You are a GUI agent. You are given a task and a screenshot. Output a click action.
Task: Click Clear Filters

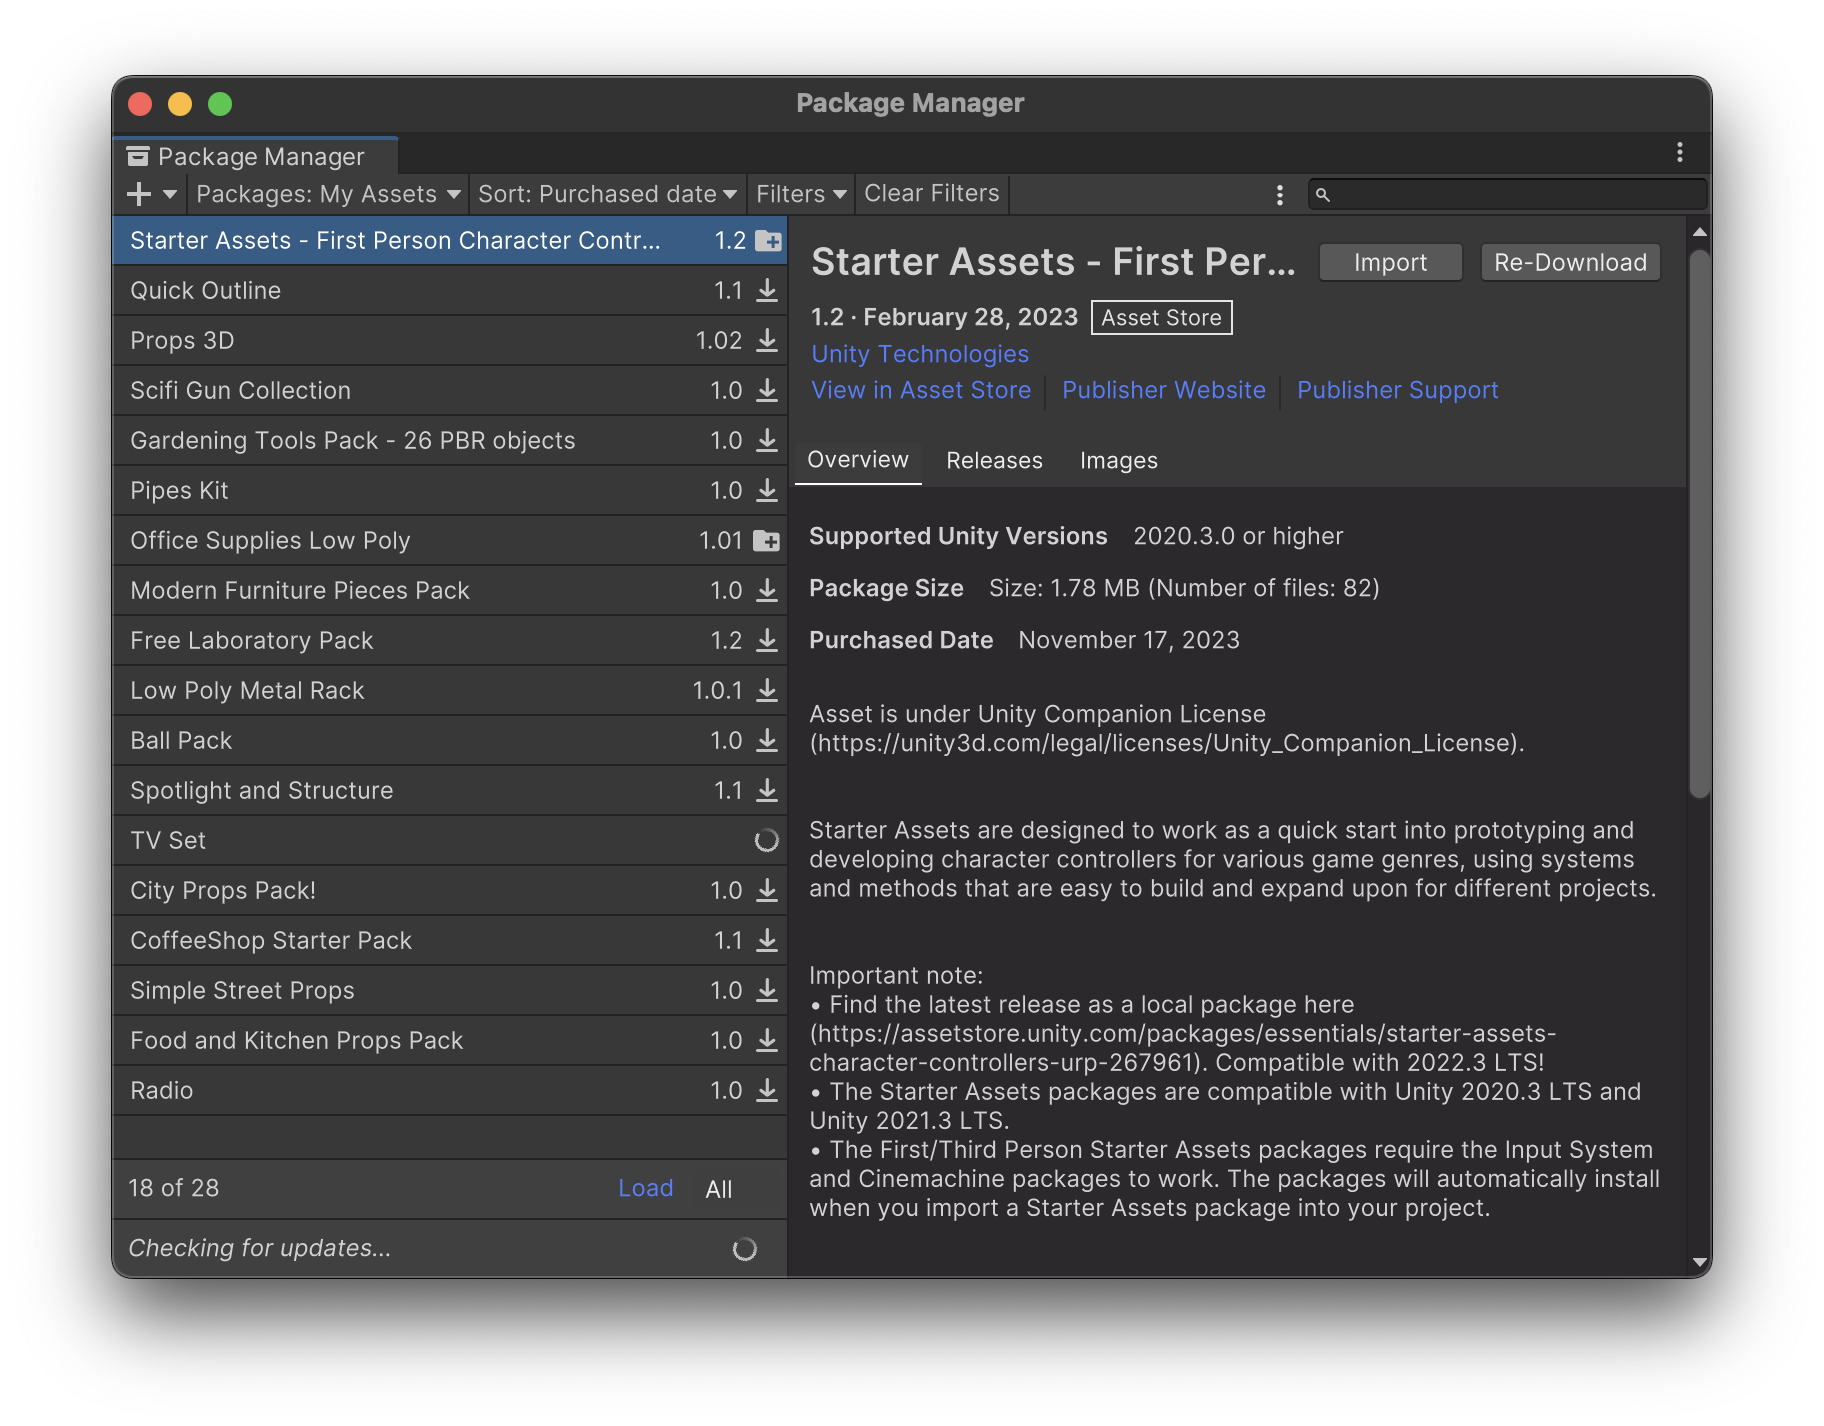pyautogui.click(x=932, y=194)
